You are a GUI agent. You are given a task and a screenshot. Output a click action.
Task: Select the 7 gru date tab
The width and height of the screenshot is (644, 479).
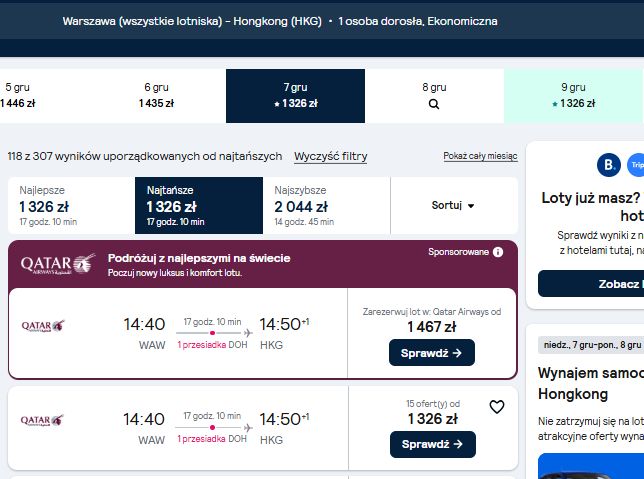pyautogui.click(x=295, y=96)
